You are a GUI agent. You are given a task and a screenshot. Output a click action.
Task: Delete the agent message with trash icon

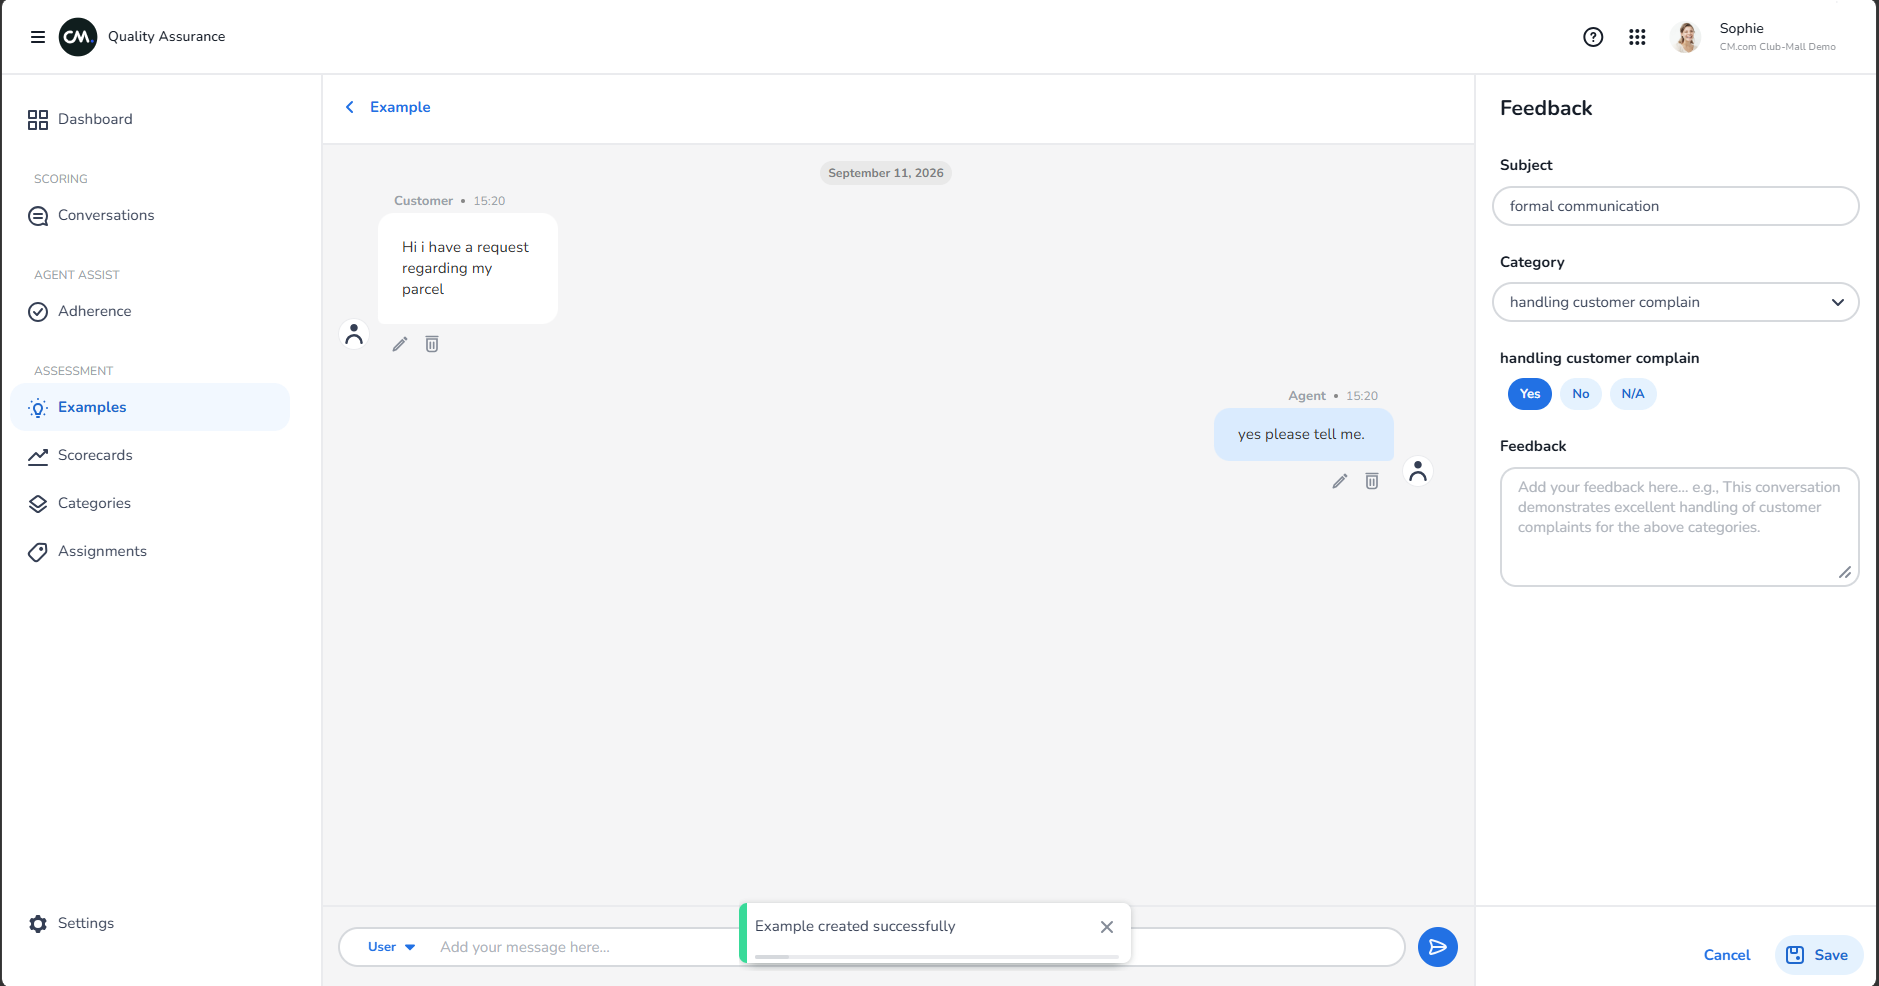tap(1372, 481)
